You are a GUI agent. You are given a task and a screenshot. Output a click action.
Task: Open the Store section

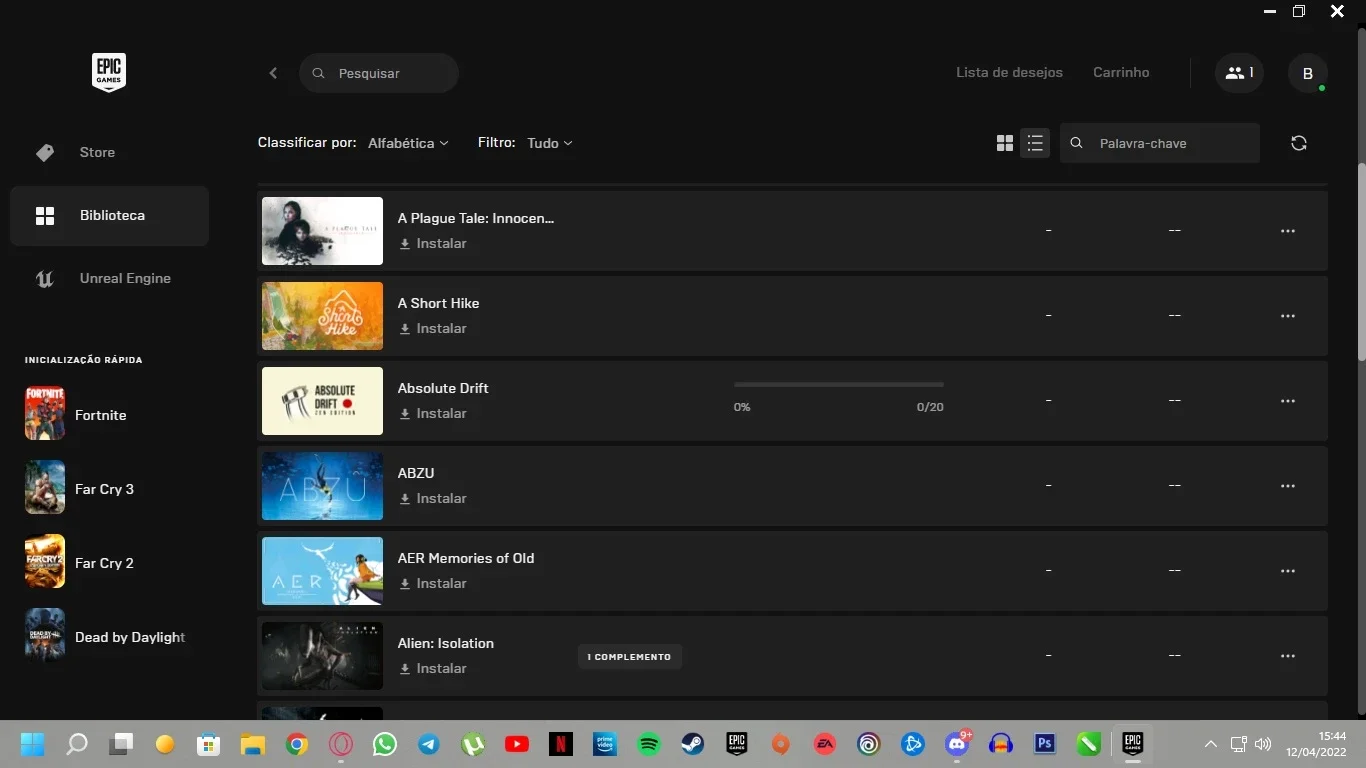pos(109,152)
